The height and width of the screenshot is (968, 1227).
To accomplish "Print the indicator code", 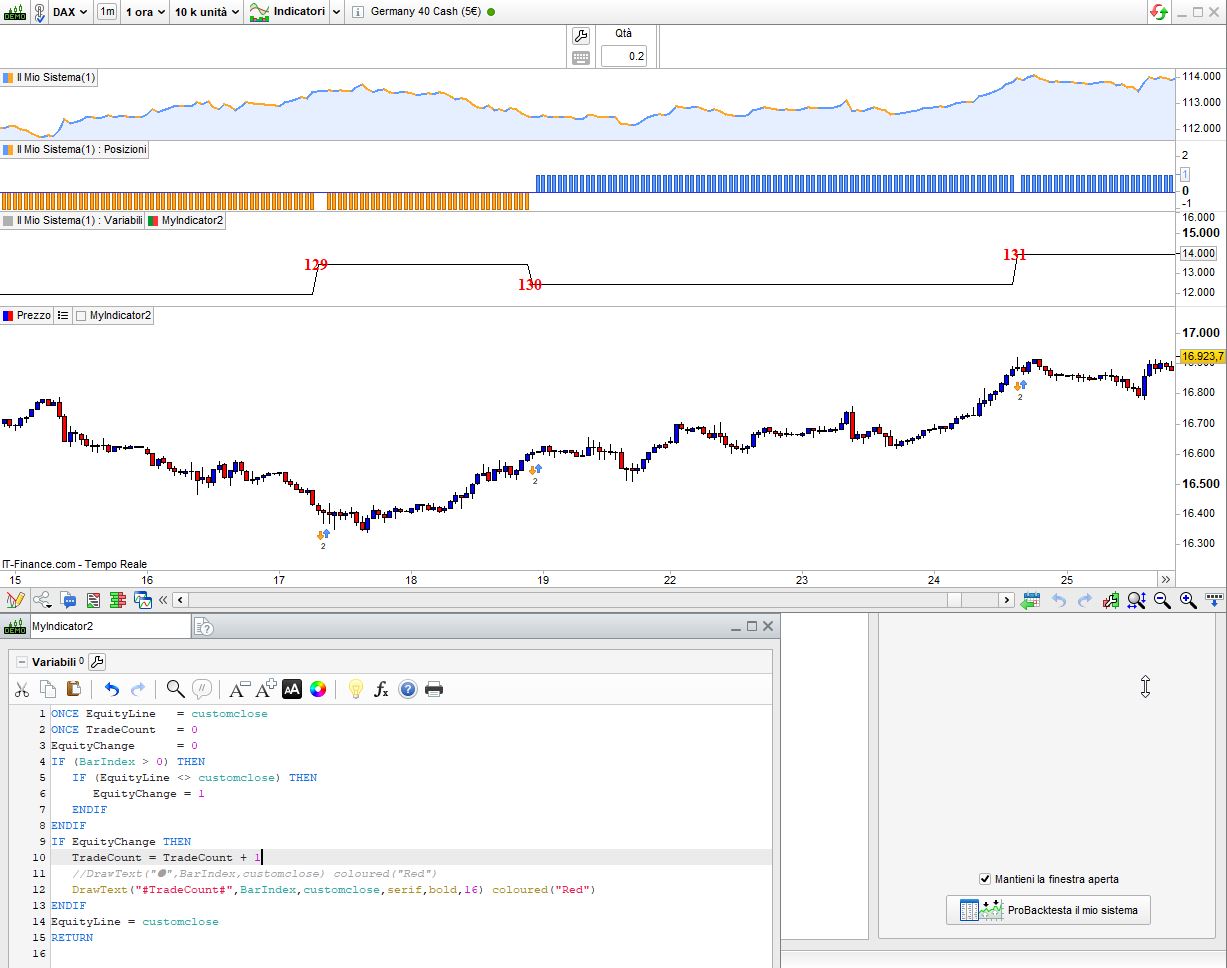I will pos(433,689).
